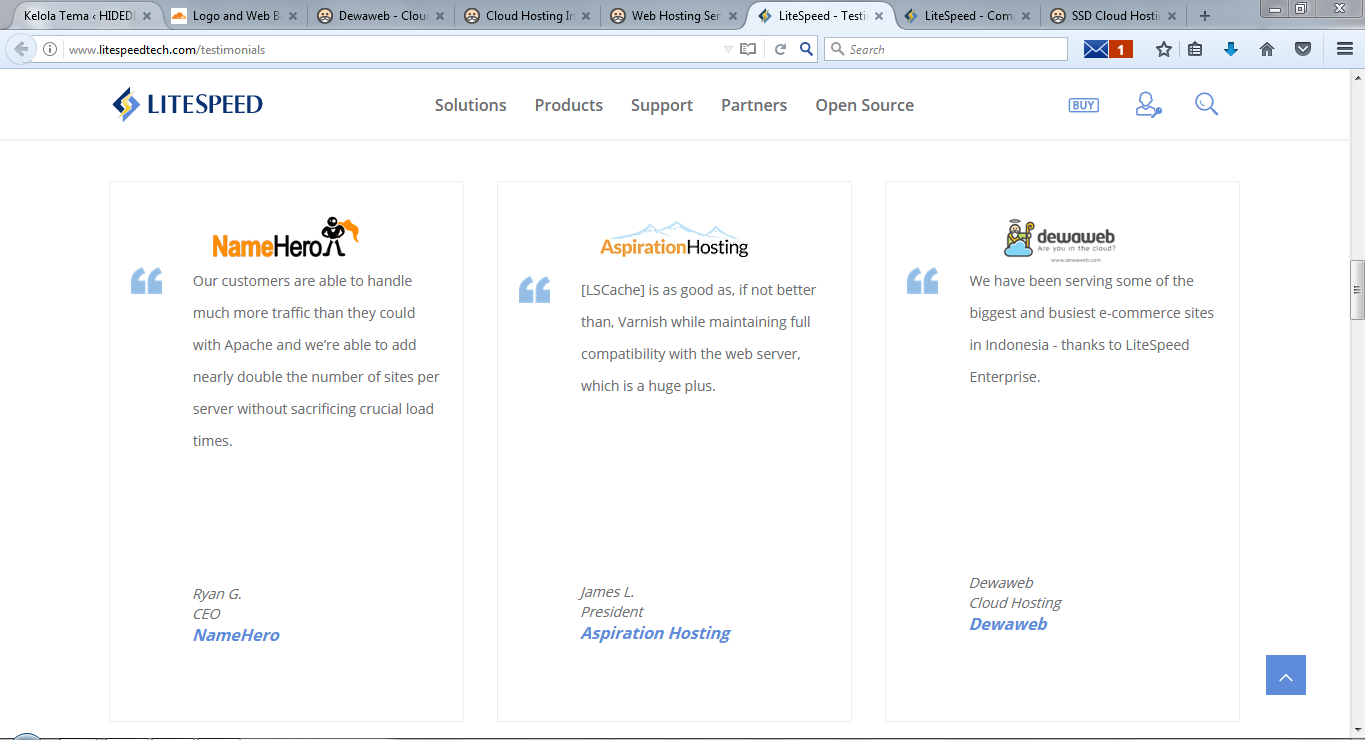Open the Solutions menu
This screenshot has width=1365, height=740.
(x=471, y=105)
